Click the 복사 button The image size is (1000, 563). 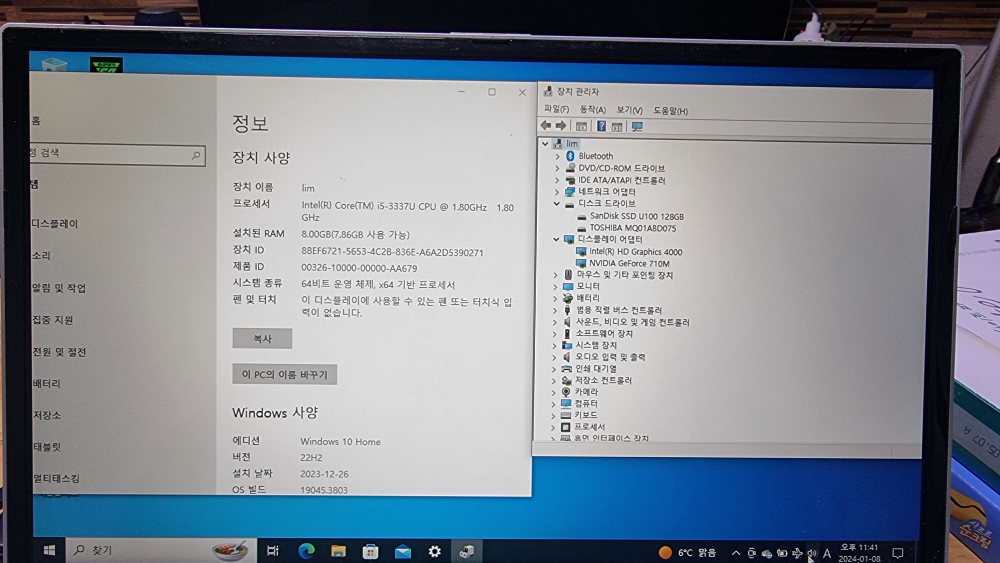tap(262, 339)
